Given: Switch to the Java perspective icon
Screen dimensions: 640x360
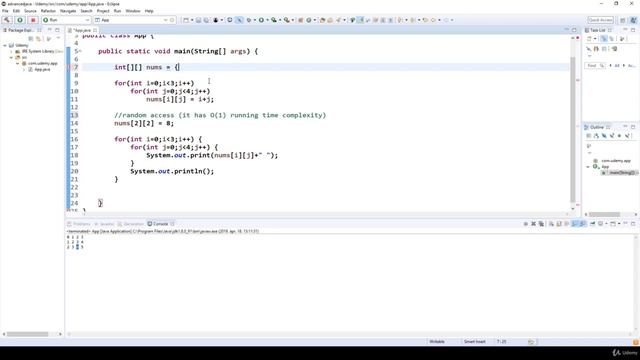Looking at the screenshot, I should pyautogui.click(x=633, y=20).
